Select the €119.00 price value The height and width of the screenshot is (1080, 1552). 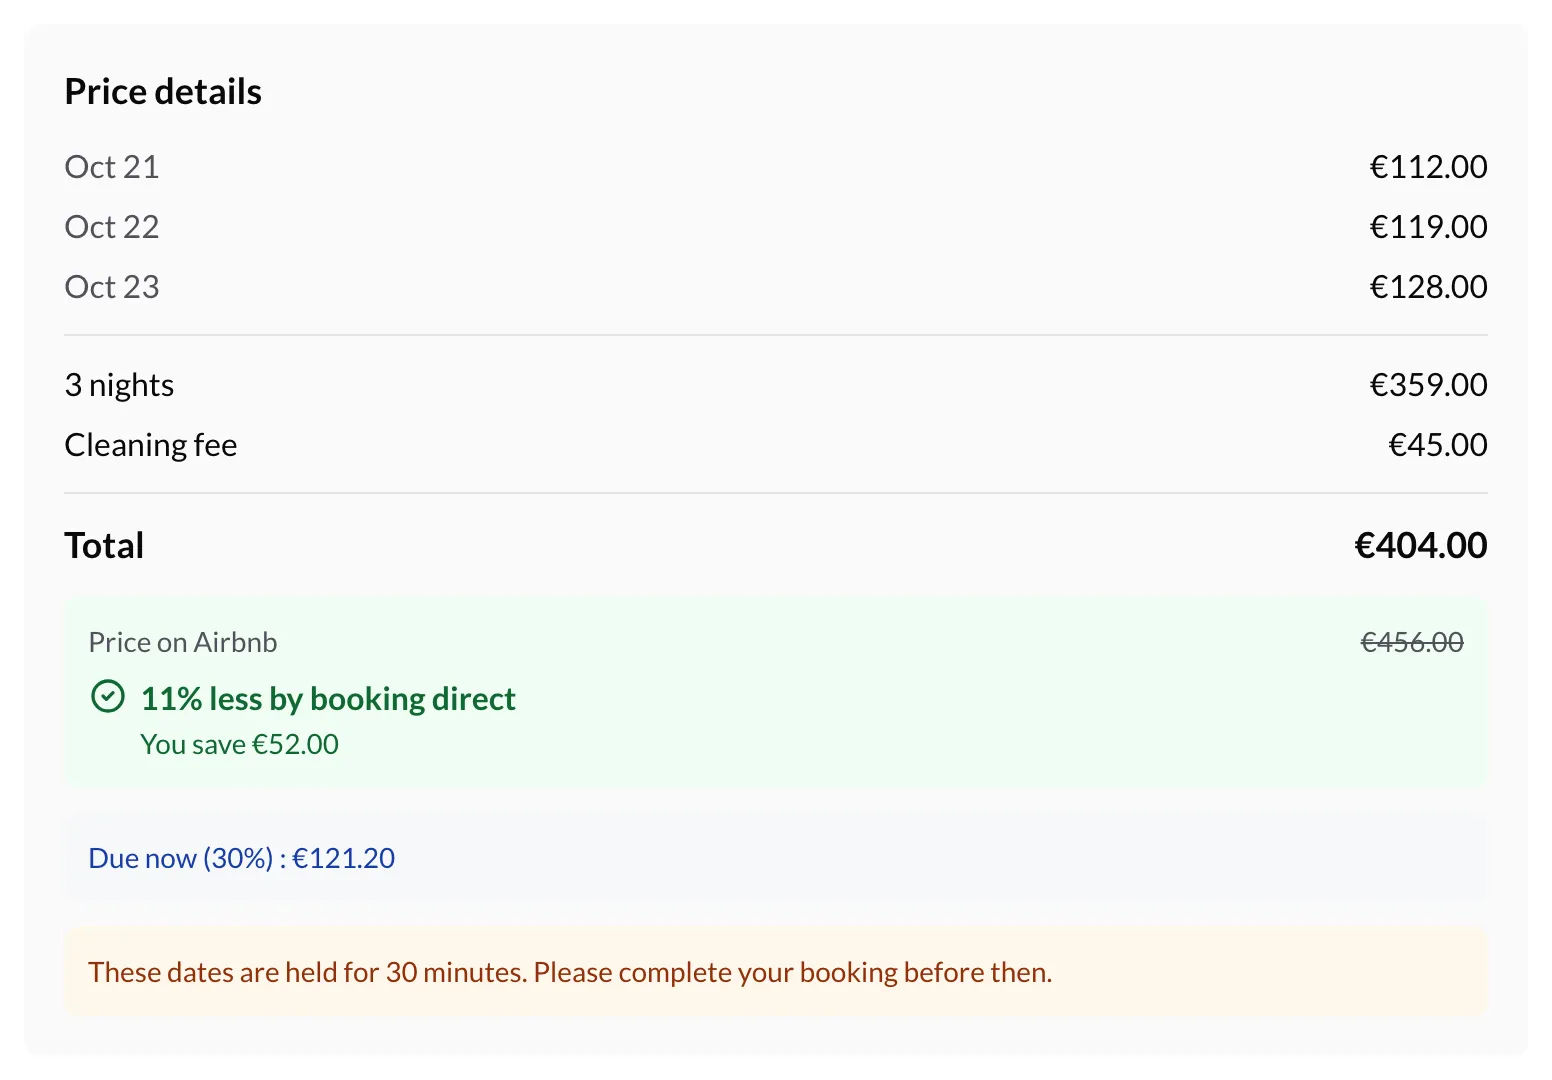pos(1428,227)
